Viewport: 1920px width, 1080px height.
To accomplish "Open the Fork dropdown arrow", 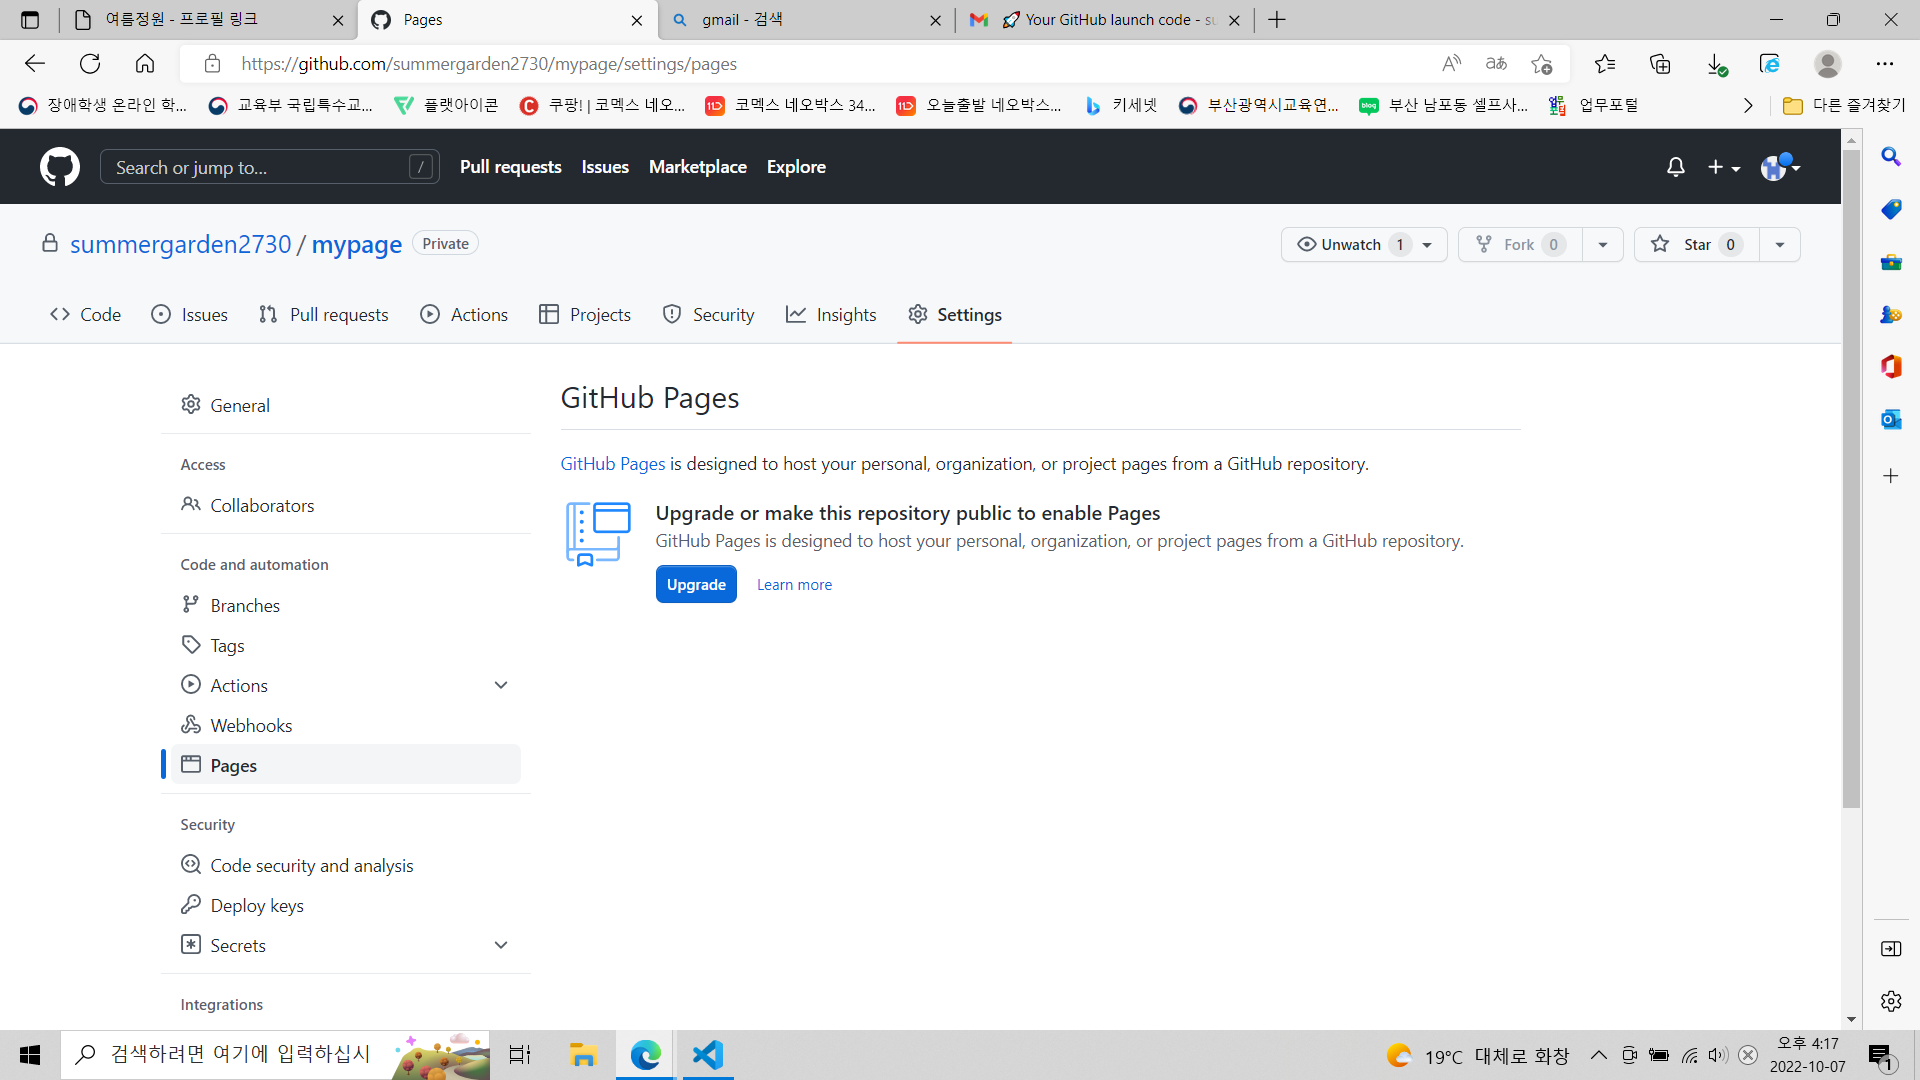I will [x=1603, y=245].
